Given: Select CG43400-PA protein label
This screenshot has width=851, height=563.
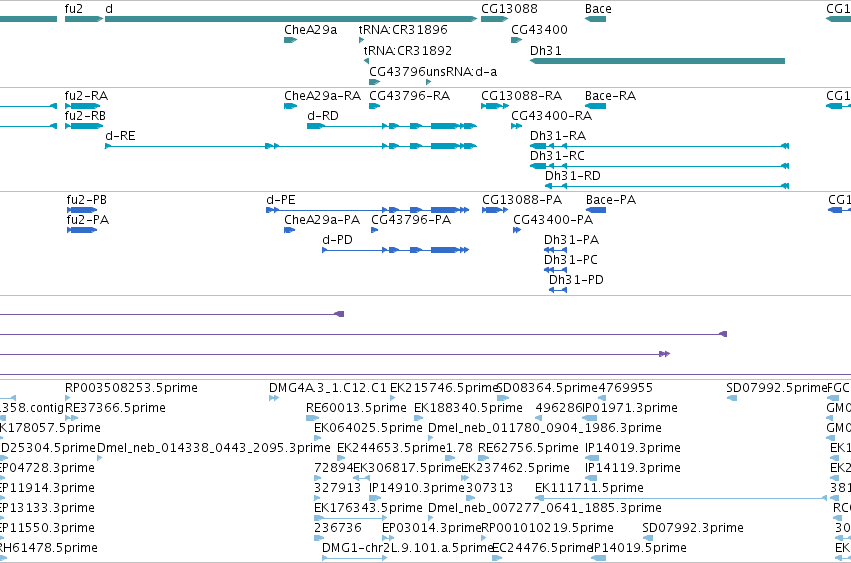Looking at the screenshot, I should [553, 220].
